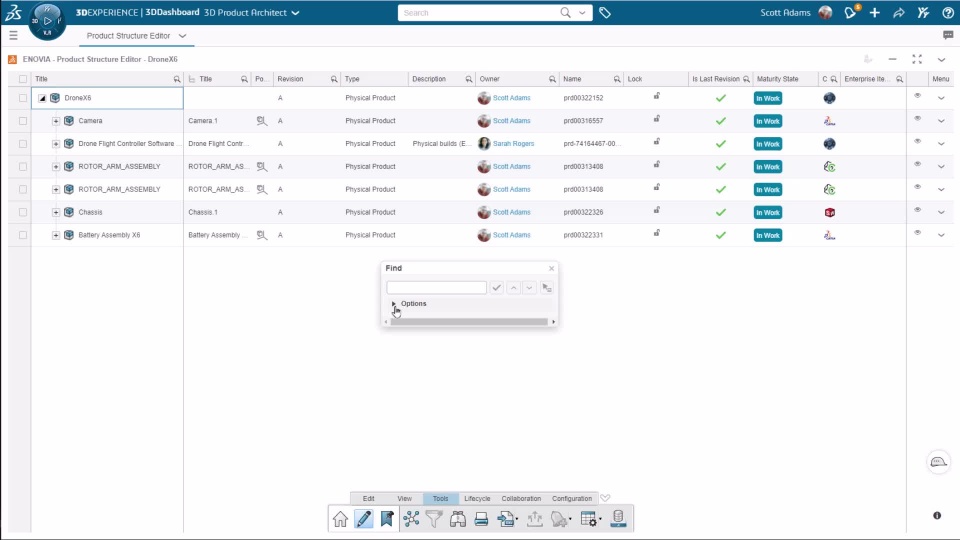Switch to the Configuration toolbar tab
960x540 pixels.
point(572,498)
